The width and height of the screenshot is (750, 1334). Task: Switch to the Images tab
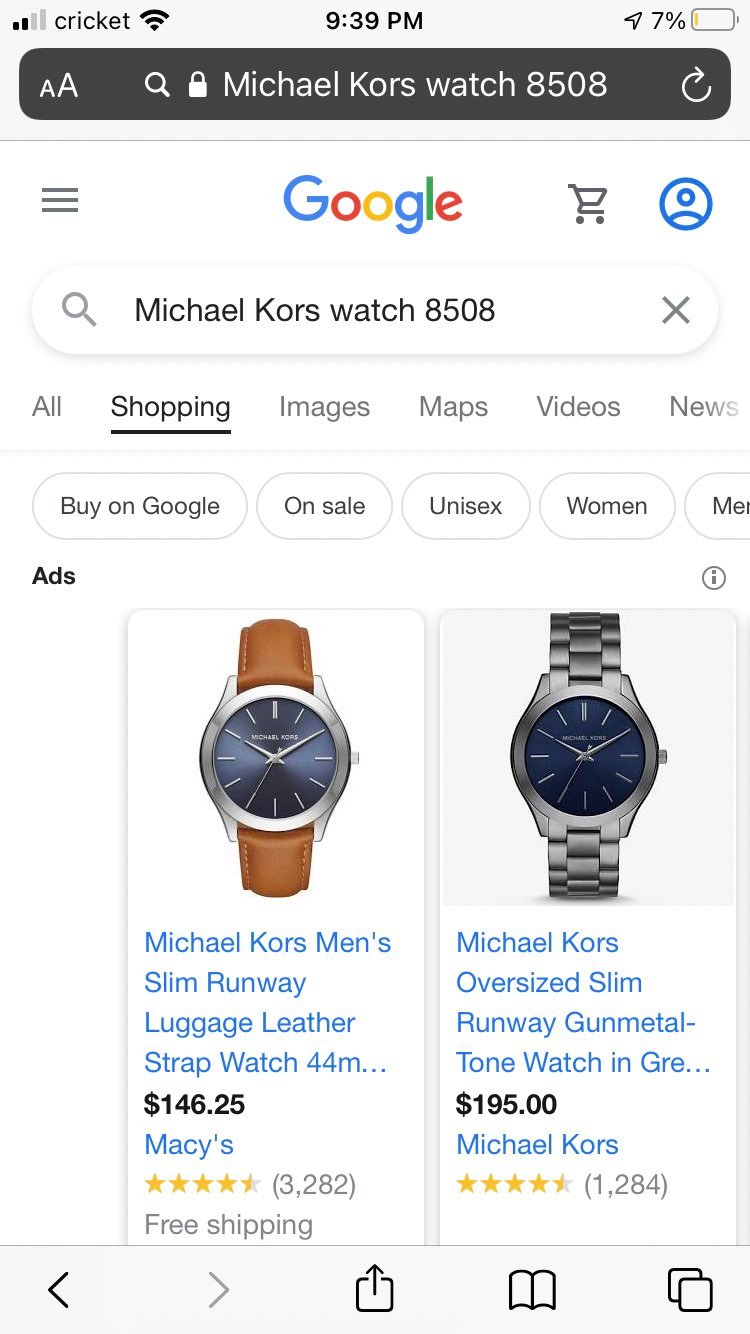point(324,407)
